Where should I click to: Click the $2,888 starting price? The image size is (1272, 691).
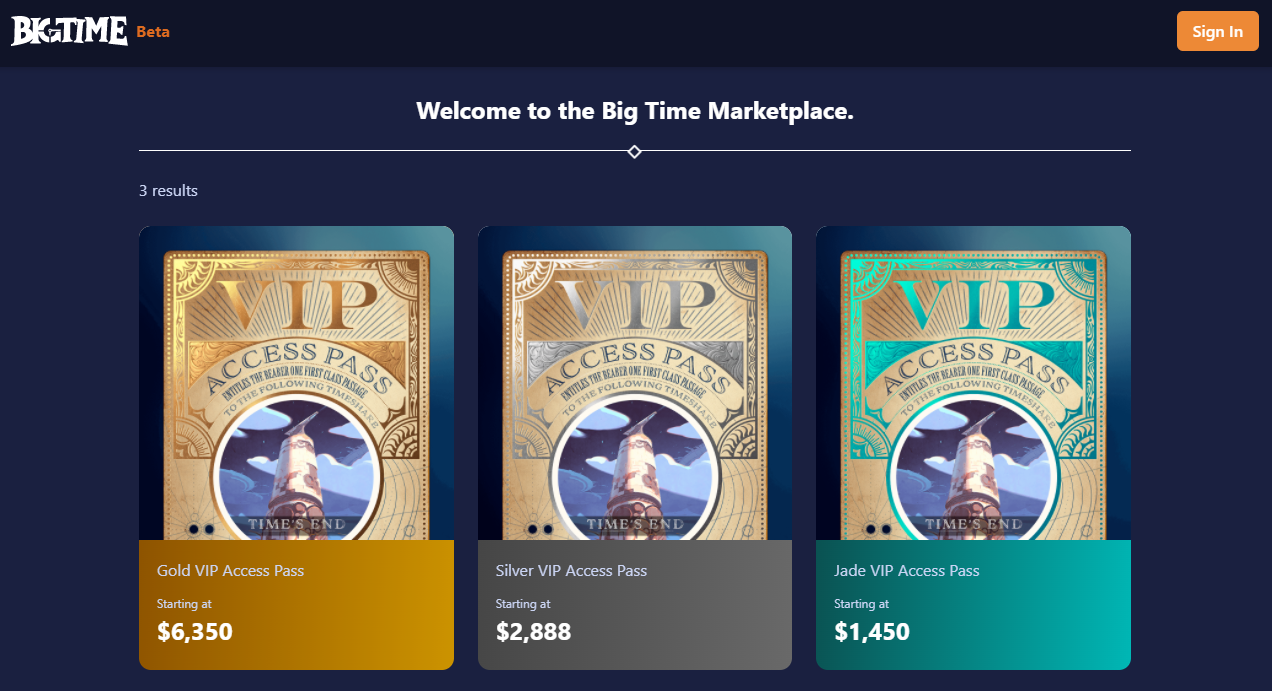click(x=534, y=632)
